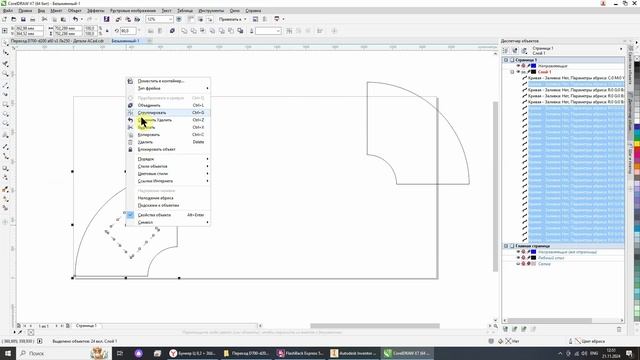
Task: Collapse the Слой 1 tree node
Action: (512, 72)
